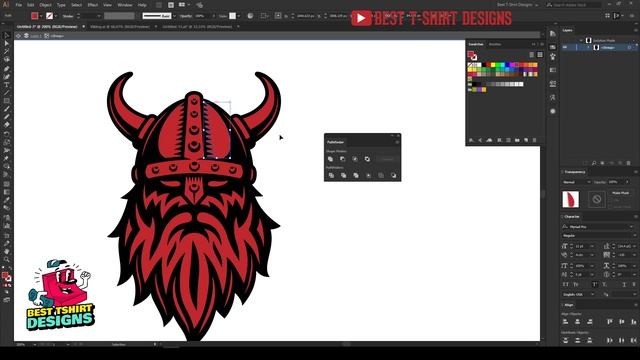
Task: Open the File menu
Action: pyautogui.click(x=19, y=5)
